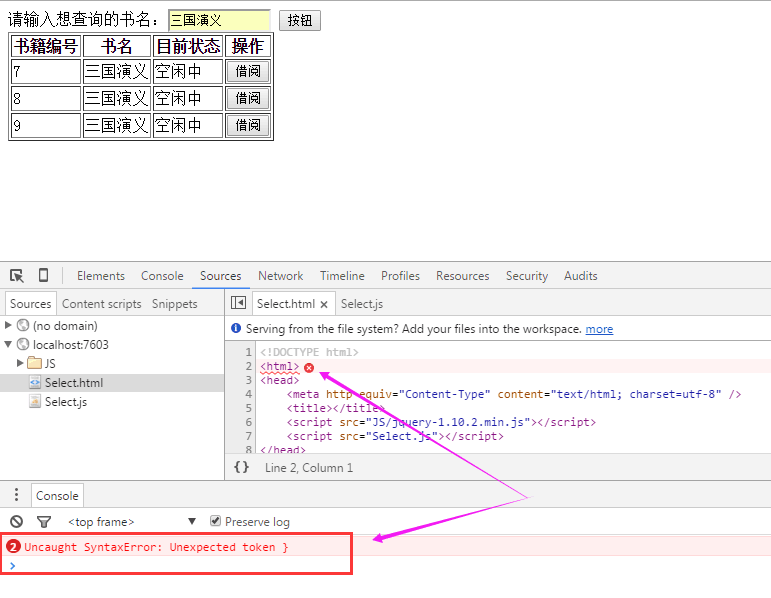771x598 pixels.
Task: Open the Resources panel tab
Action: tap(463, 276)
